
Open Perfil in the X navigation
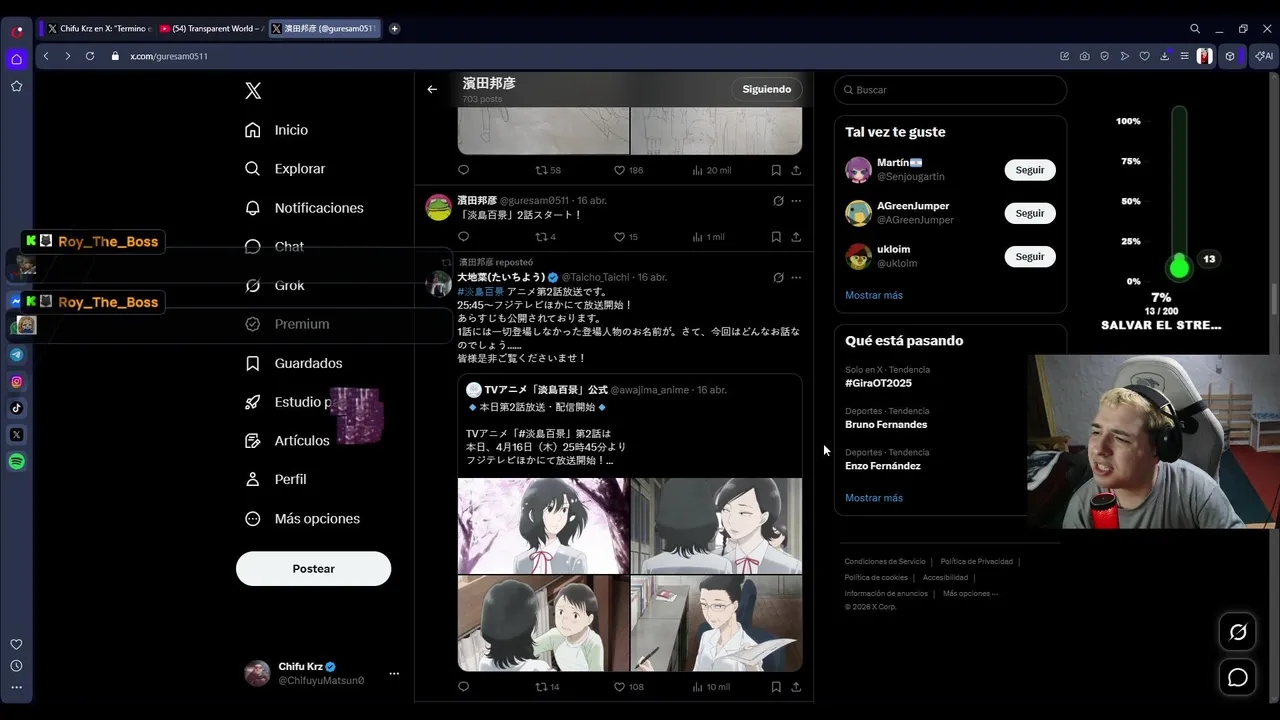(x=276, y=480)
